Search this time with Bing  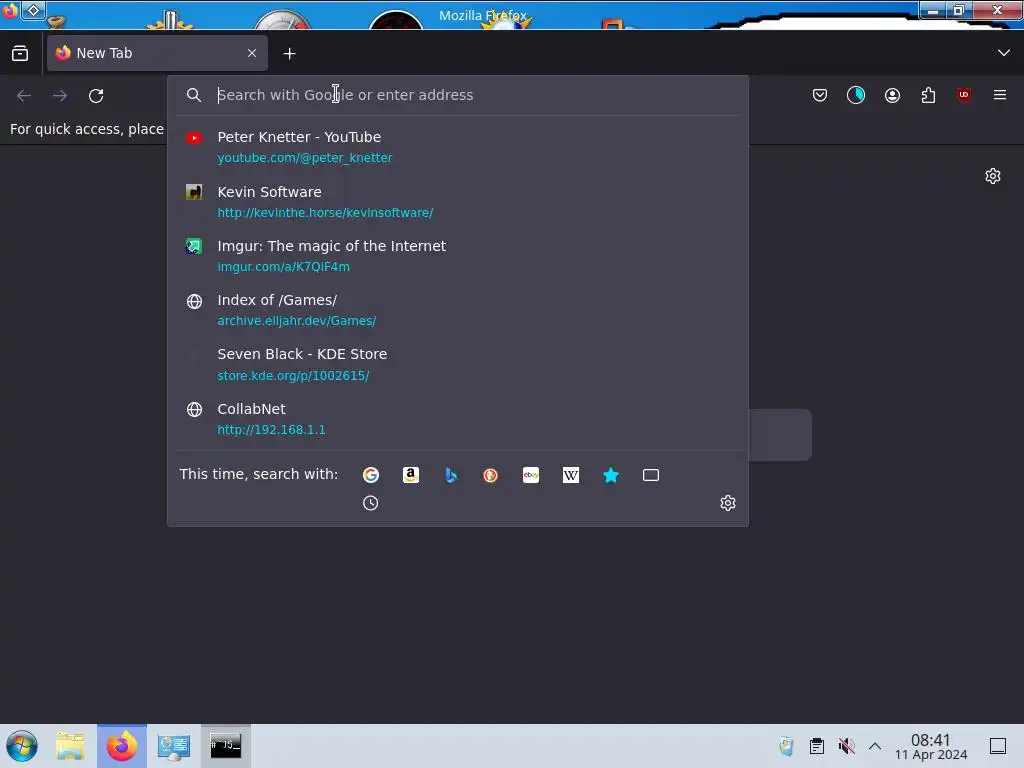click(451, 475)
